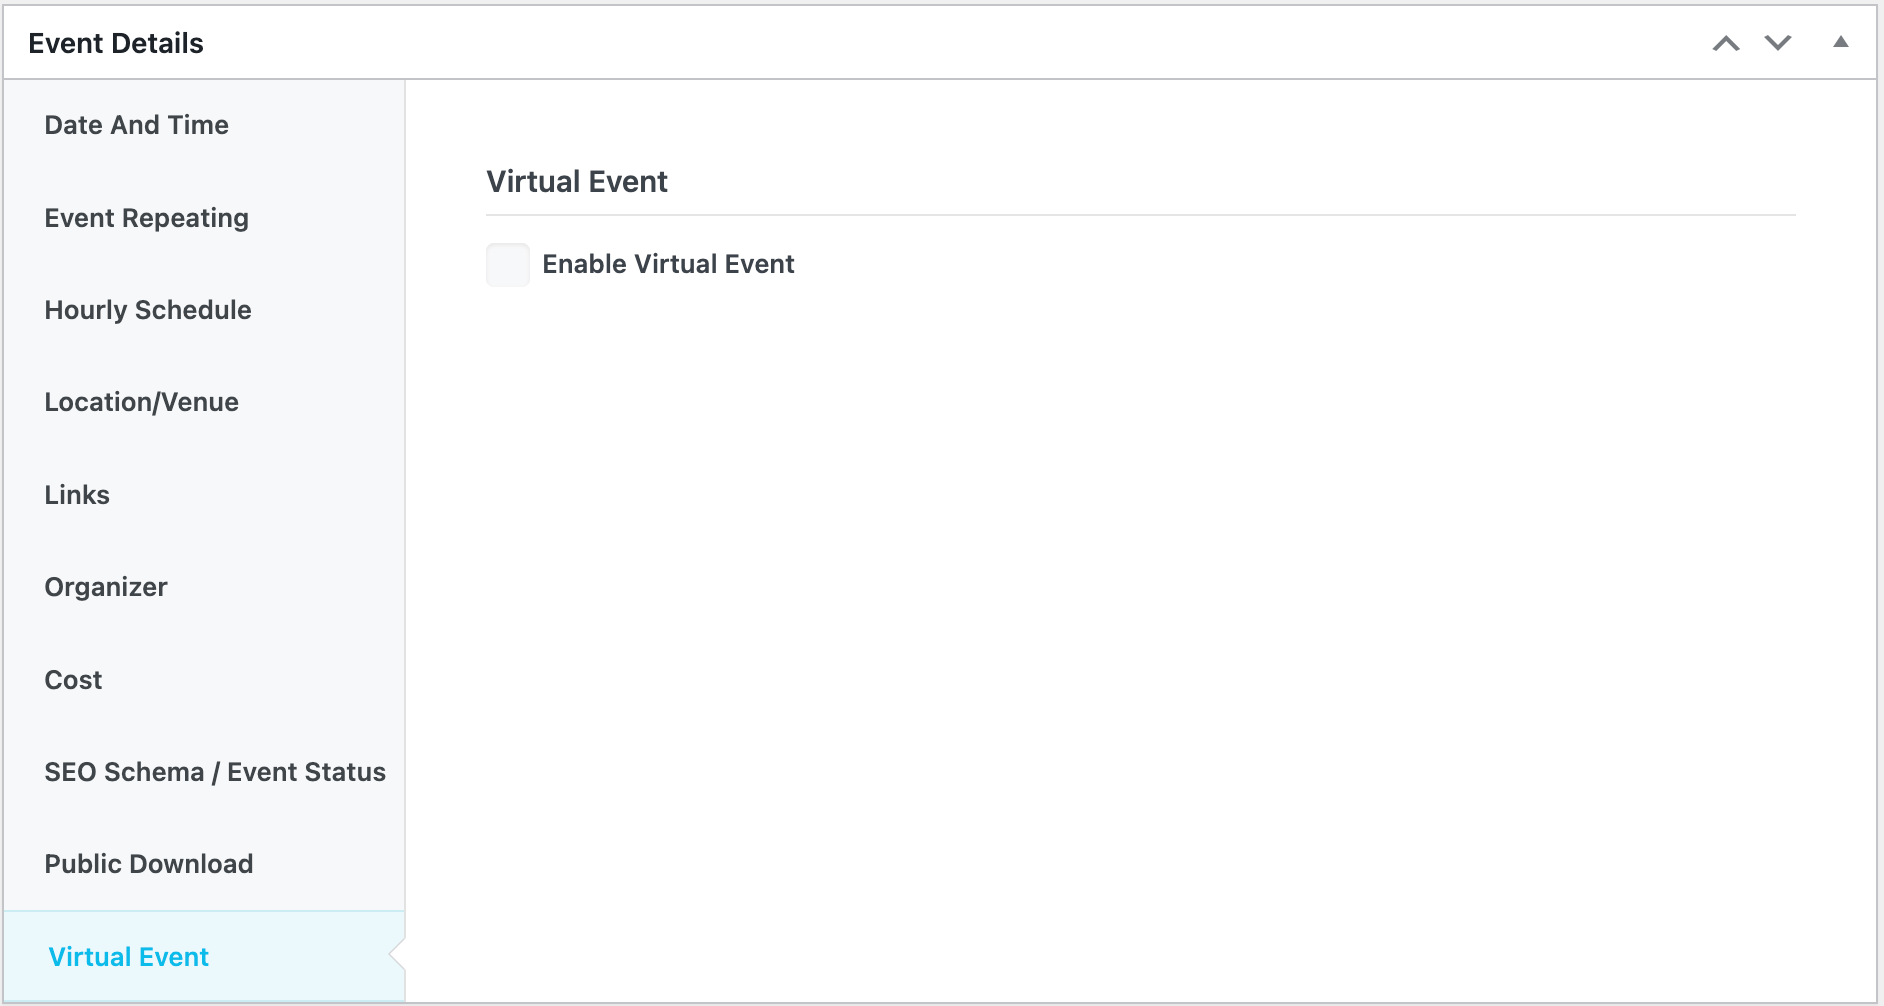Move the Event Details panel down
This screenshot has width=1884, height=1006.
(x=1777, y=43)
